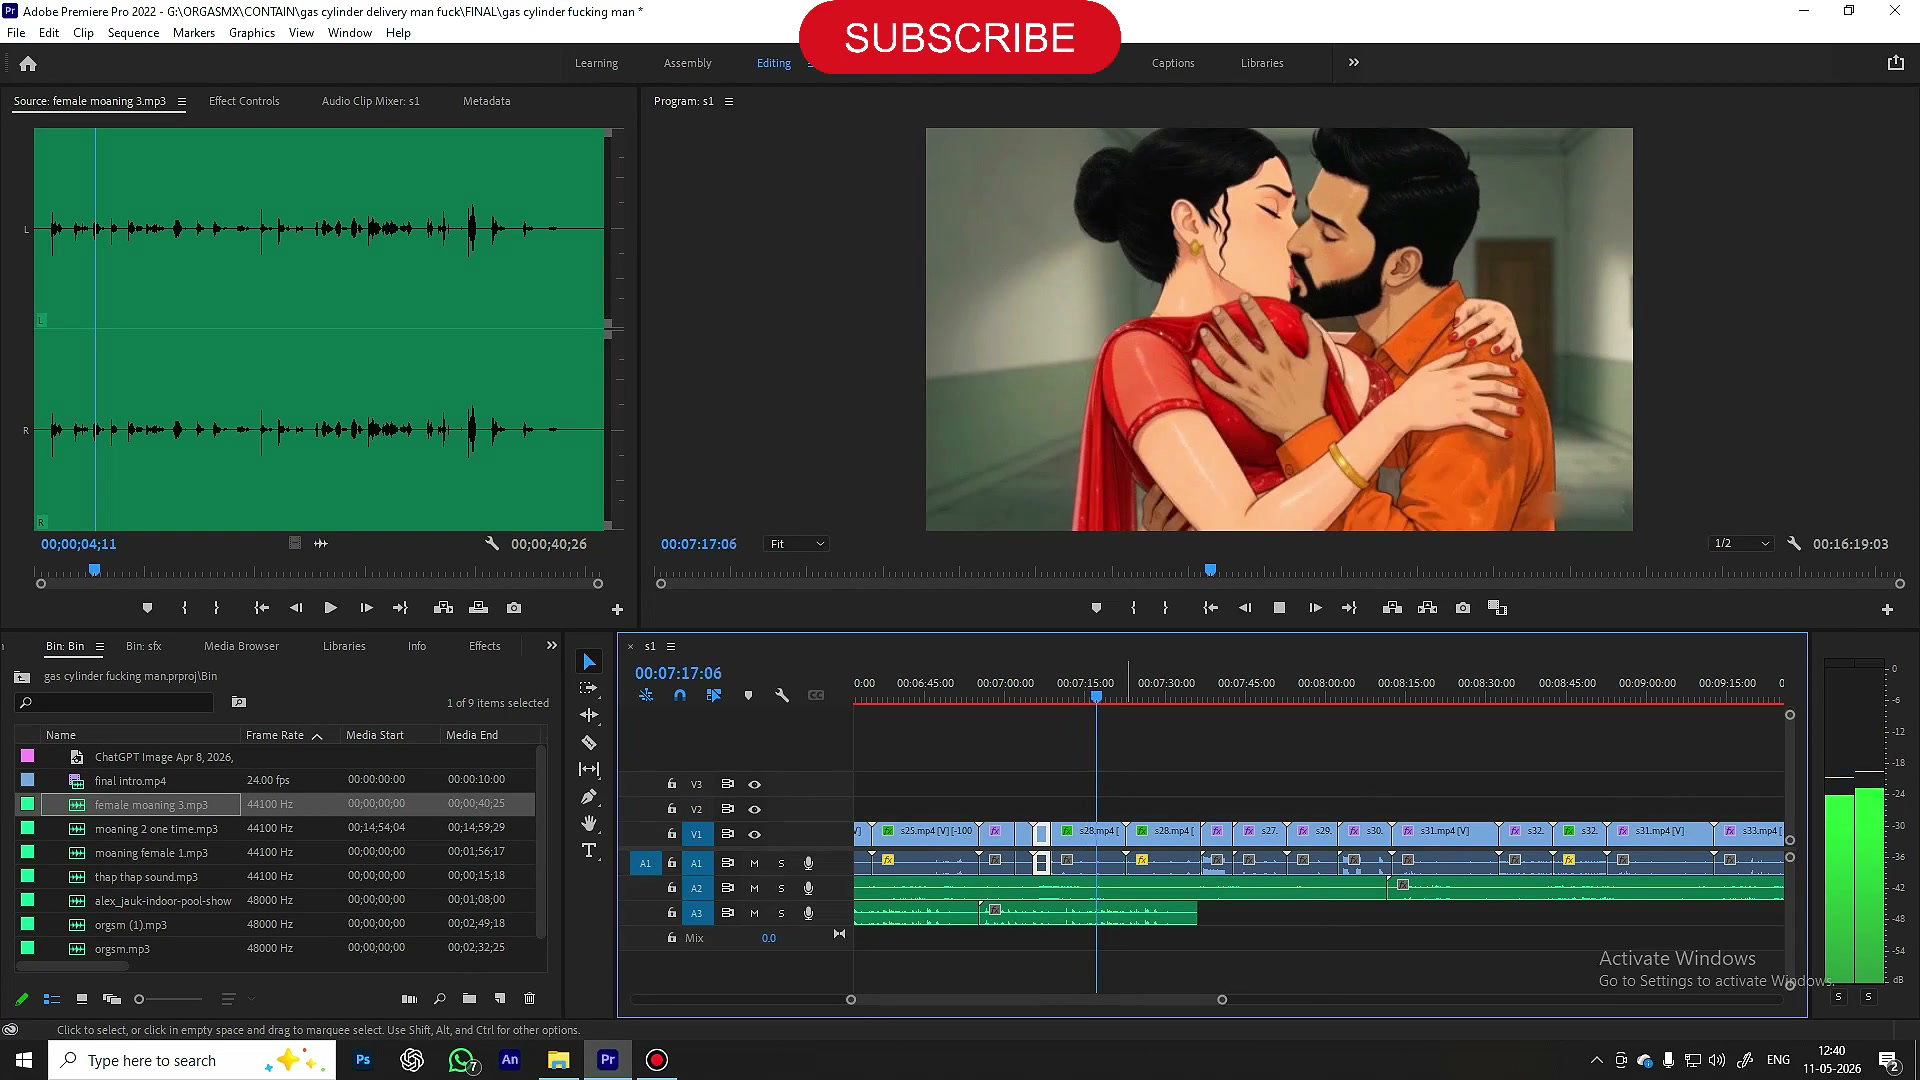Switch to Media Browser tab
This screenshot has height=1080, width=1920.
coord(241,646)
